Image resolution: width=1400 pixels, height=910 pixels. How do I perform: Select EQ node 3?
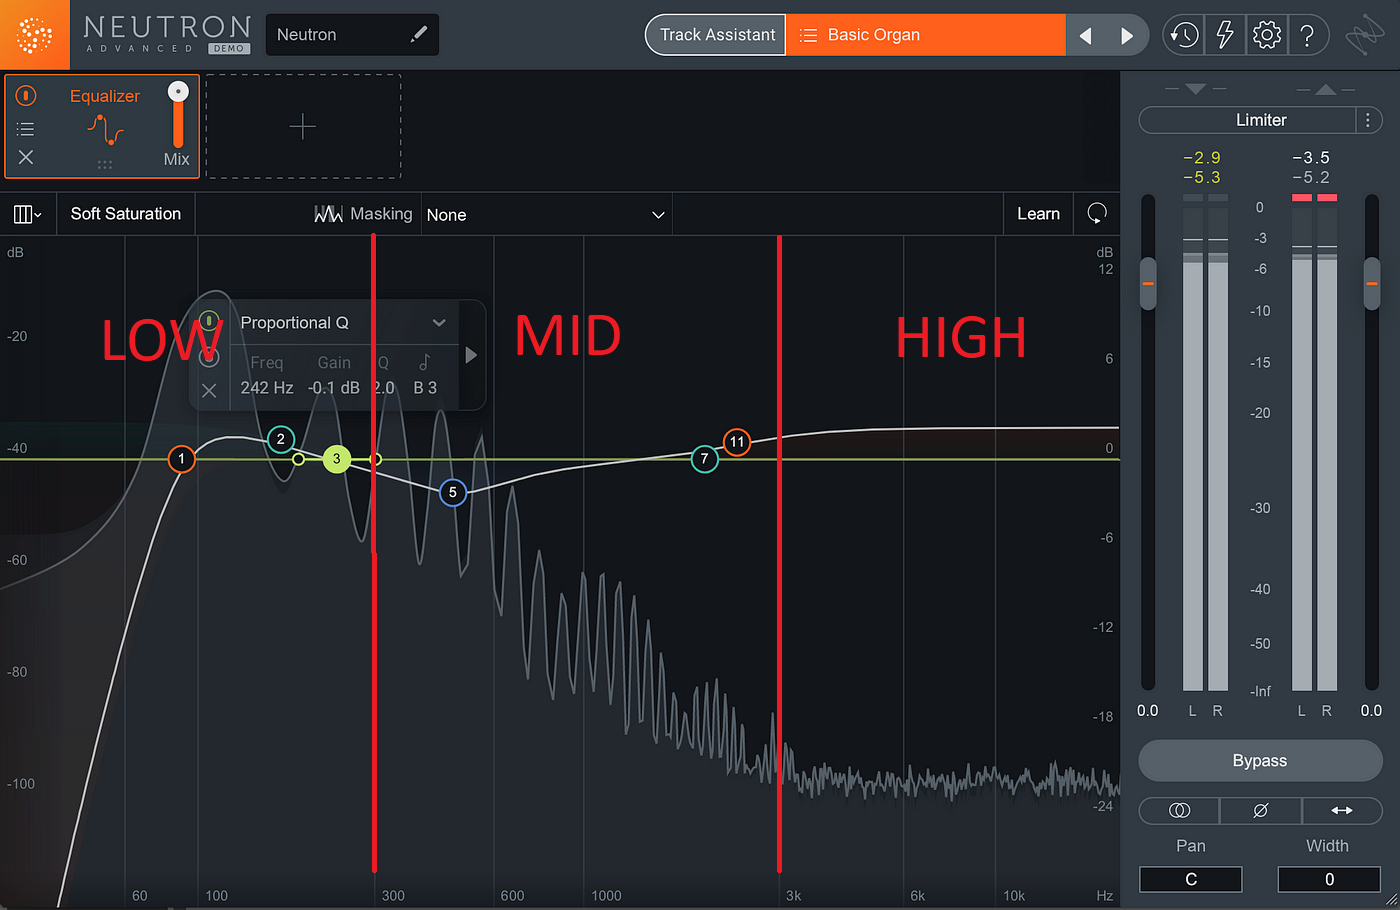337,459
